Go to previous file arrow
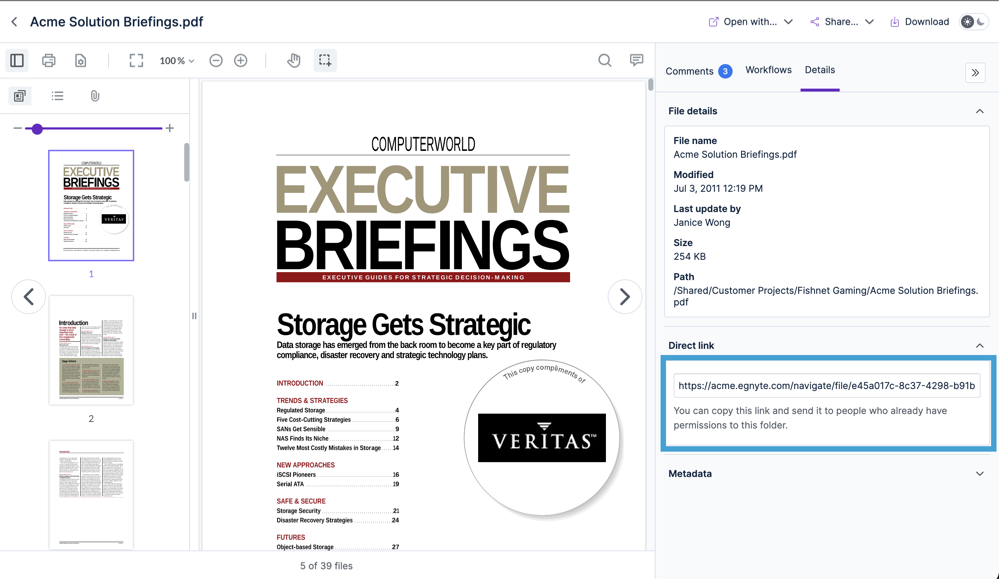This screenshot has height=579, width=999. (29, 297)
